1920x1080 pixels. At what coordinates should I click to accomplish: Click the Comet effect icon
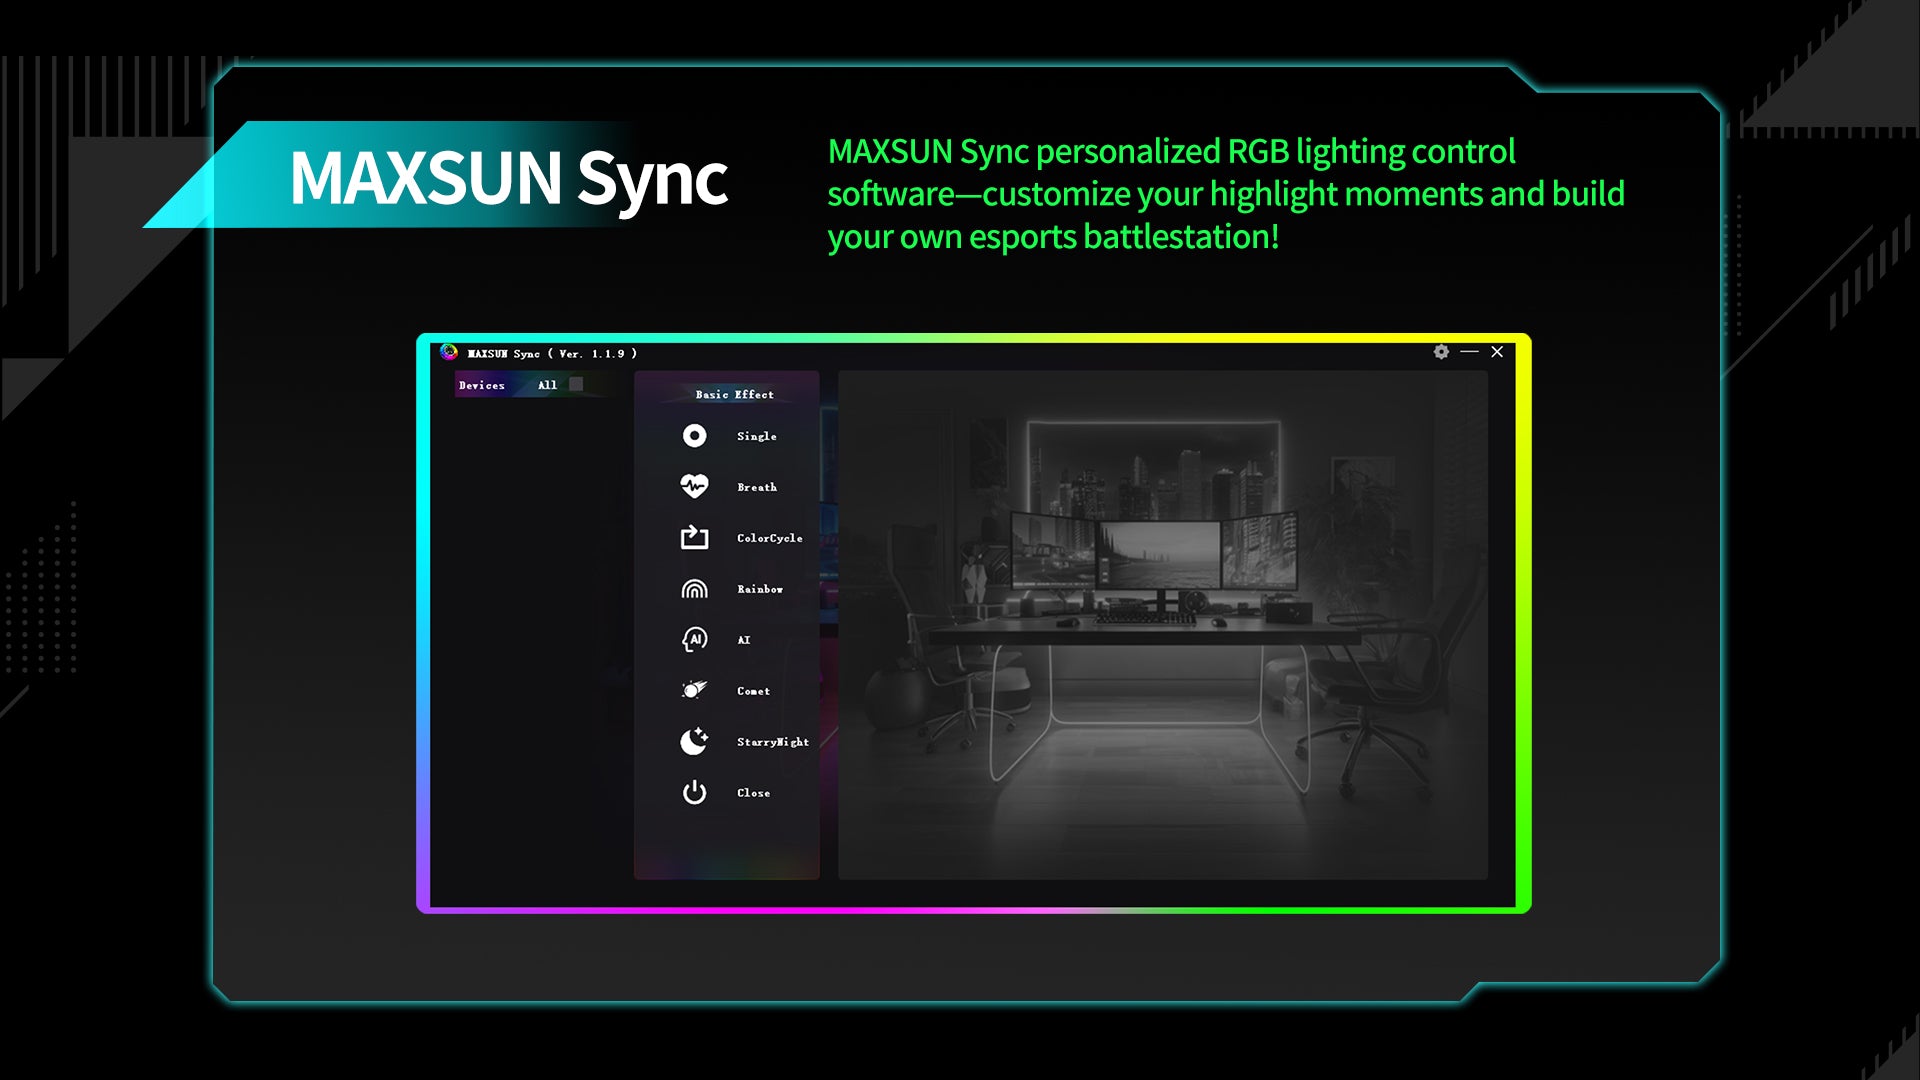coord(694,690)
